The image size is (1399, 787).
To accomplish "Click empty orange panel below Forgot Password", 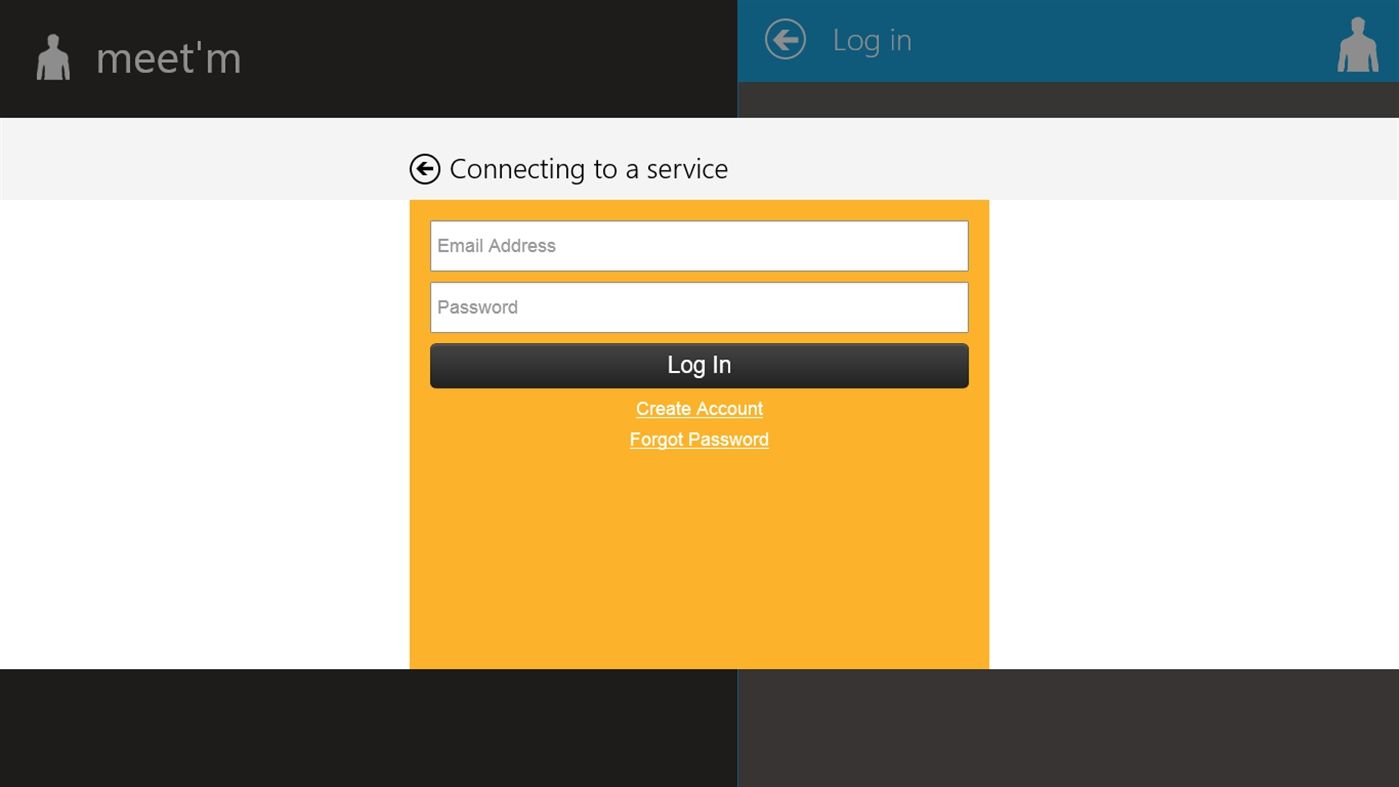I will (699, 560).
